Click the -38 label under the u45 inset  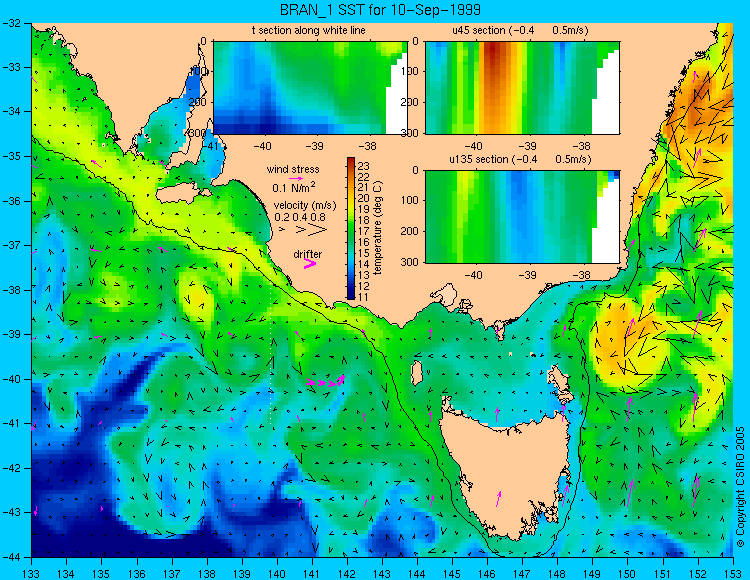pos(582,146)
